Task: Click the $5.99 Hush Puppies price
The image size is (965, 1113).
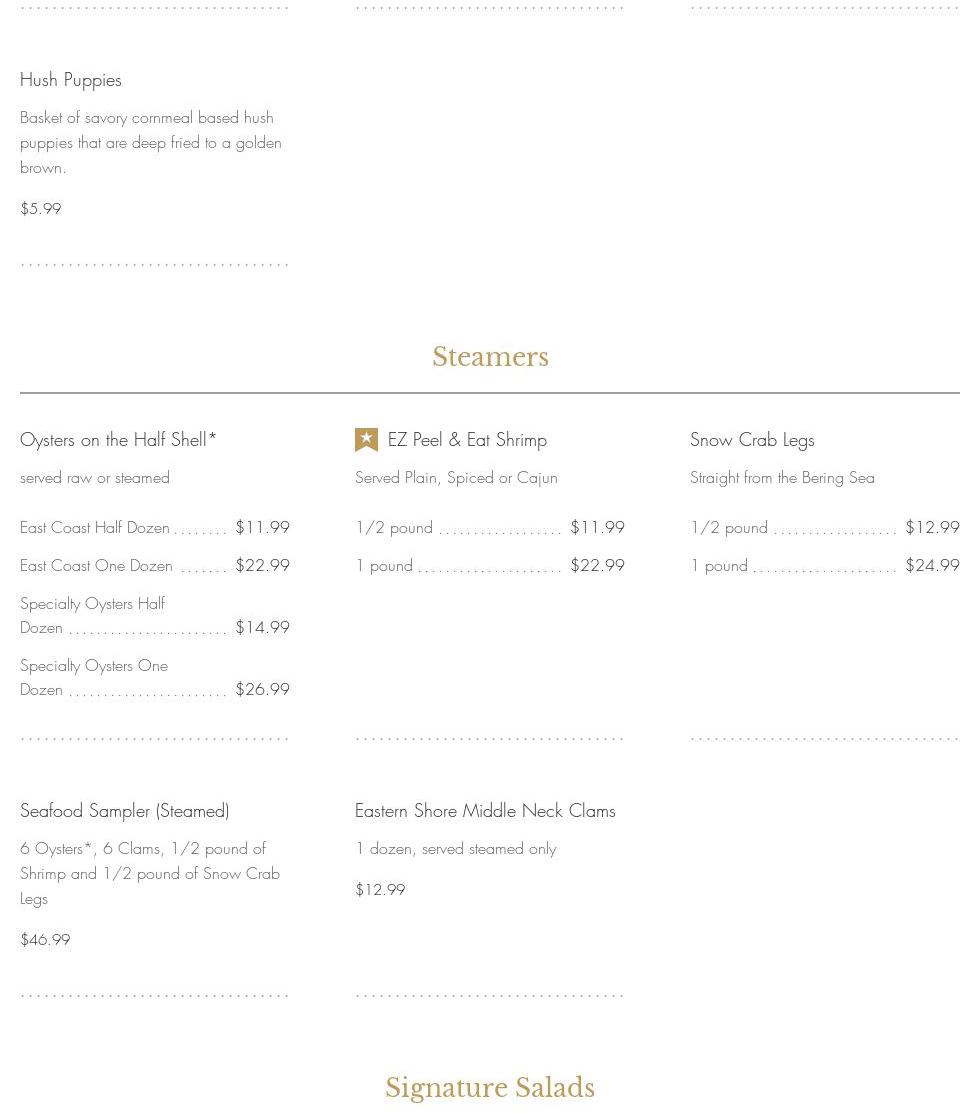Action: pos(41,209)
